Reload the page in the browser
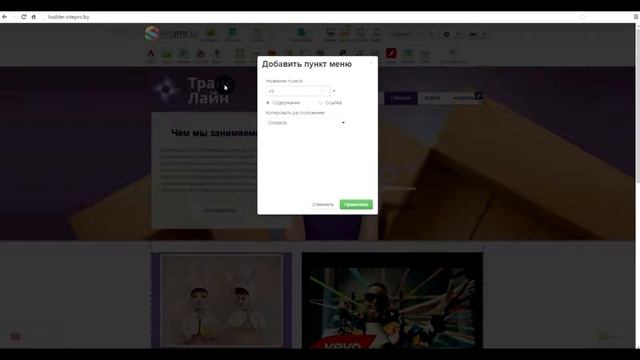This screenshot has height=360, width=640. coord(23,17)
